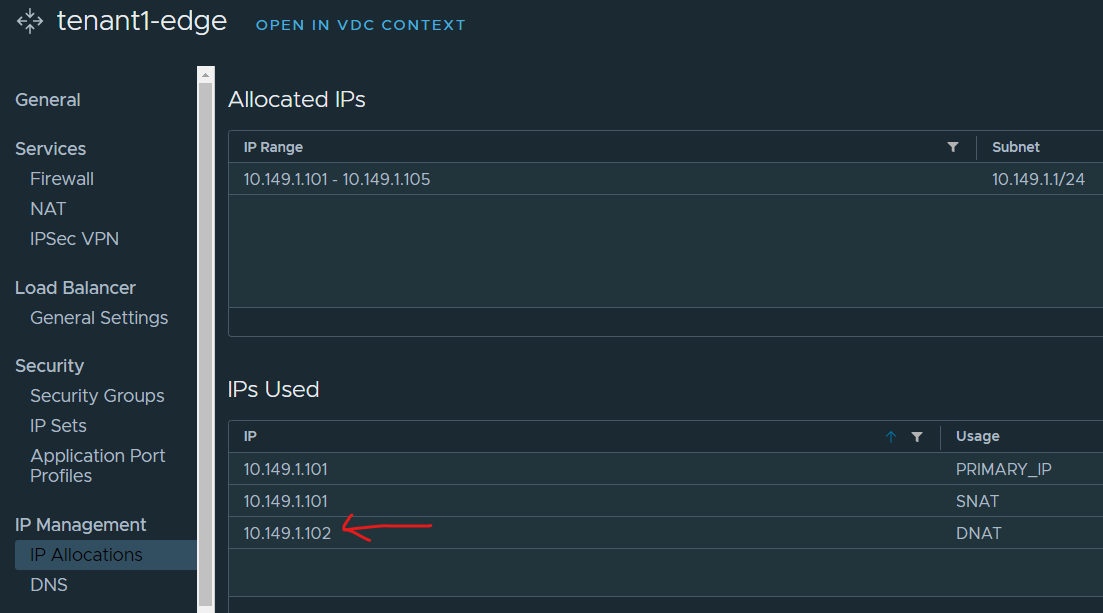Image resolution: width=1103 pixels, height=613 pixels.
Task: Open the NAT page
Action: 48,209
